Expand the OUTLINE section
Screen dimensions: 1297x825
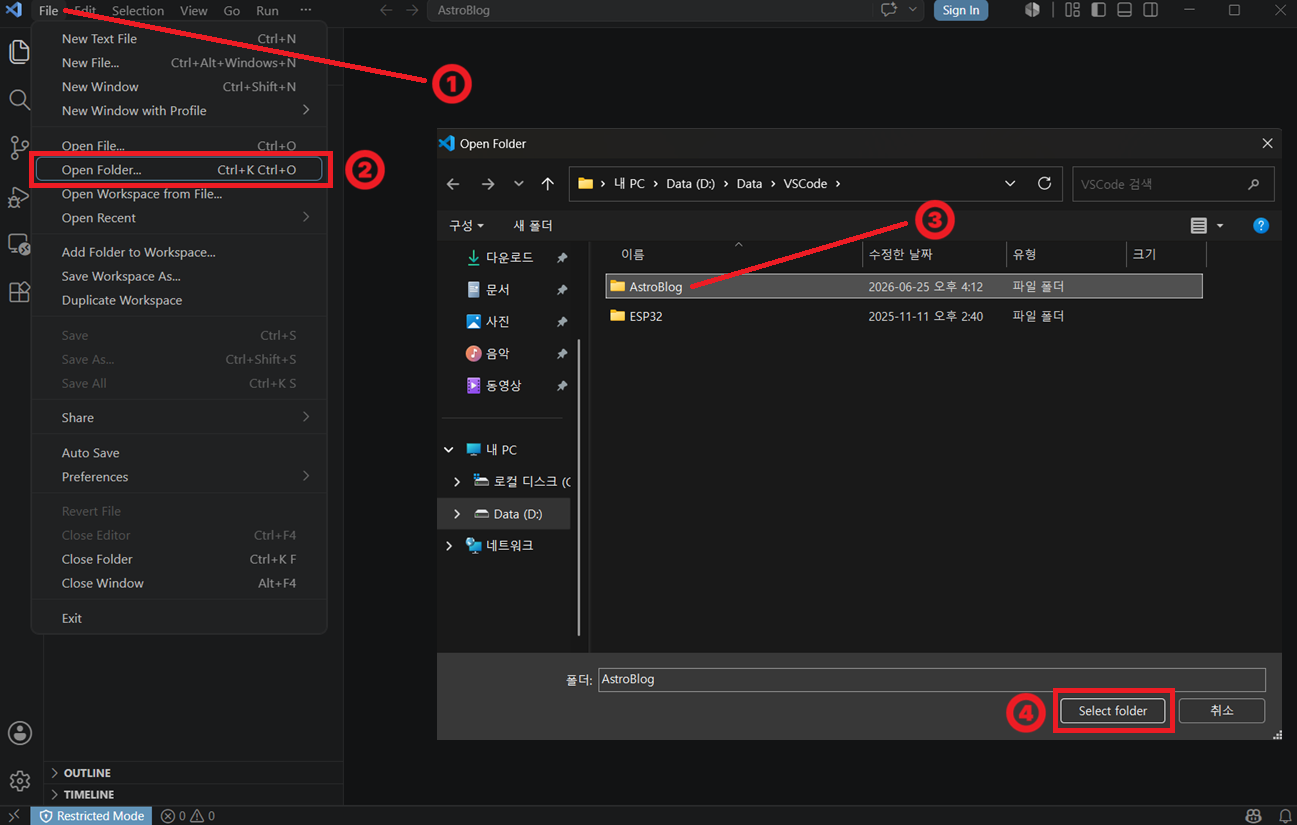[87, 773]
